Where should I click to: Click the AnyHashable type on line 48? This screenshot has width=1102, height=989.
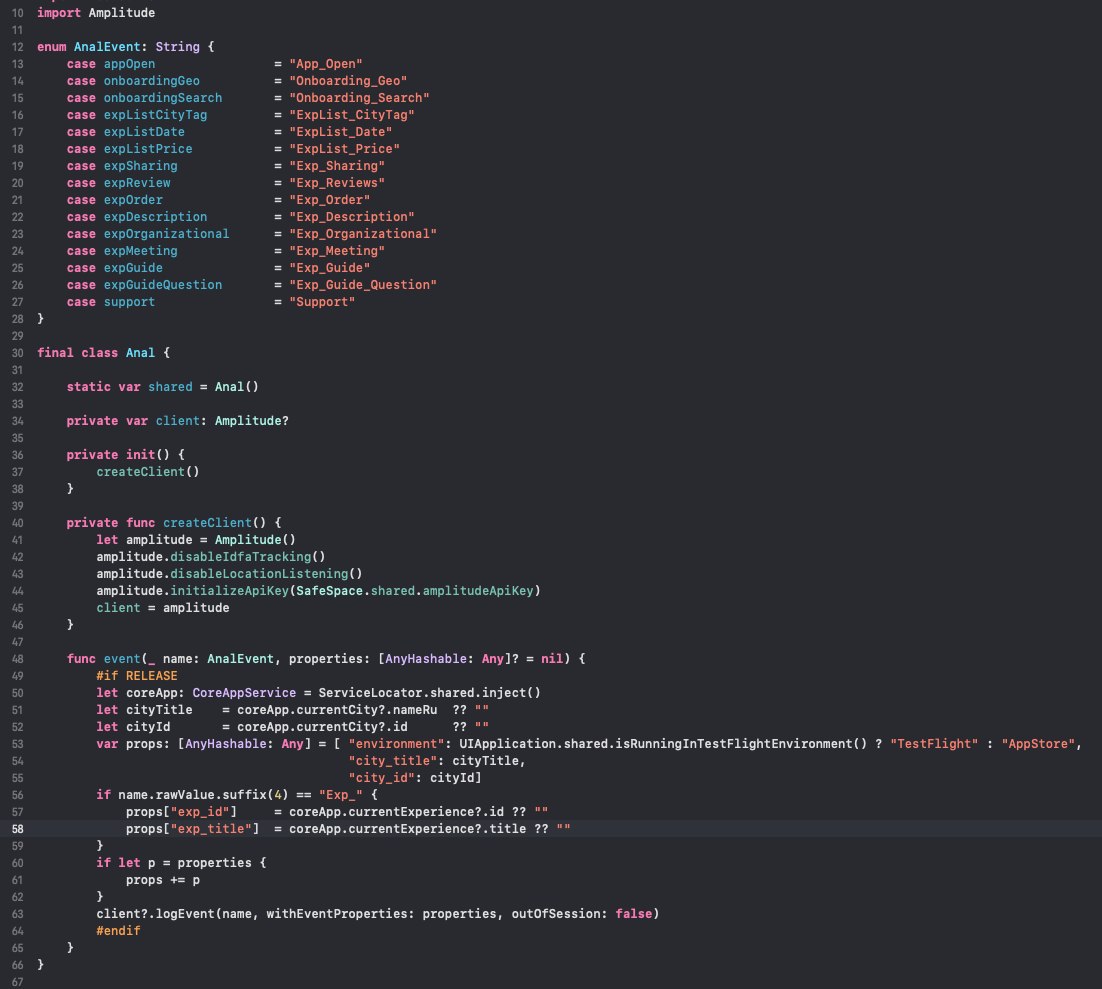[426, 659]
